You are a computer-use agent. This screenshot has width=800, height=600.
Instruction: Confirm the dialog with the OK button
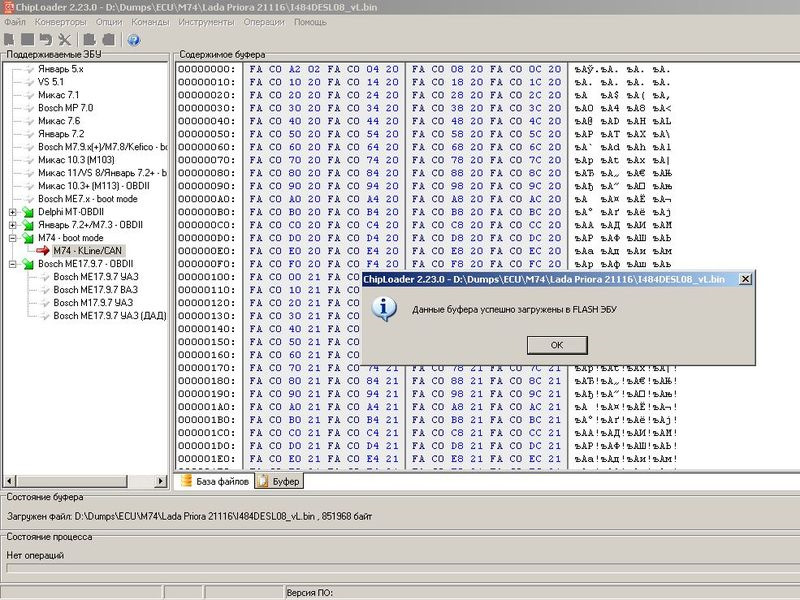tap(557, 345)
